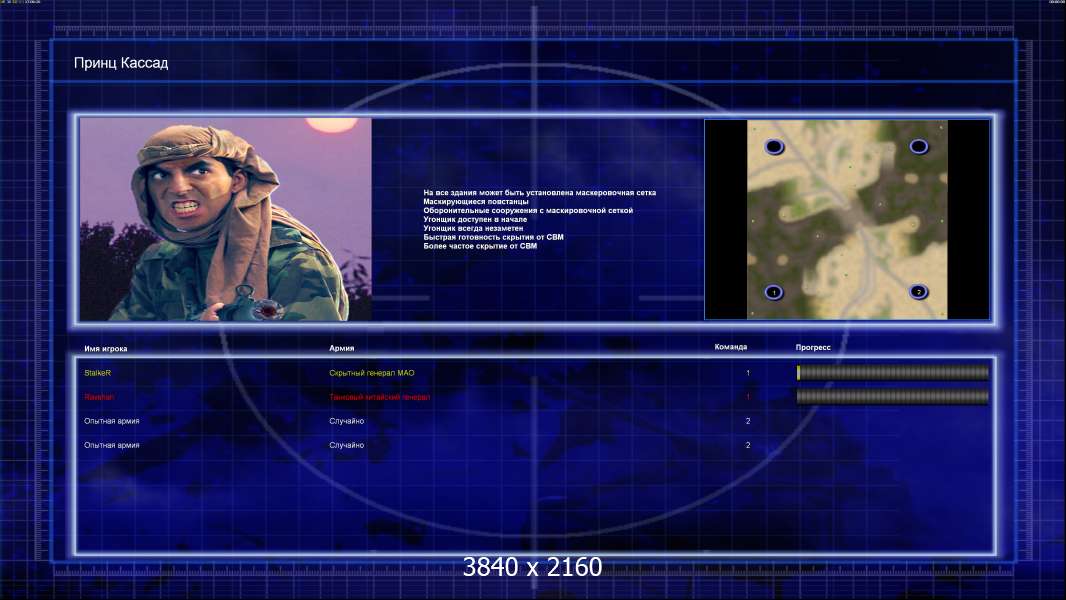
Task: Click the Угонщик доступен в начале line
Action: tap(475, 219)
